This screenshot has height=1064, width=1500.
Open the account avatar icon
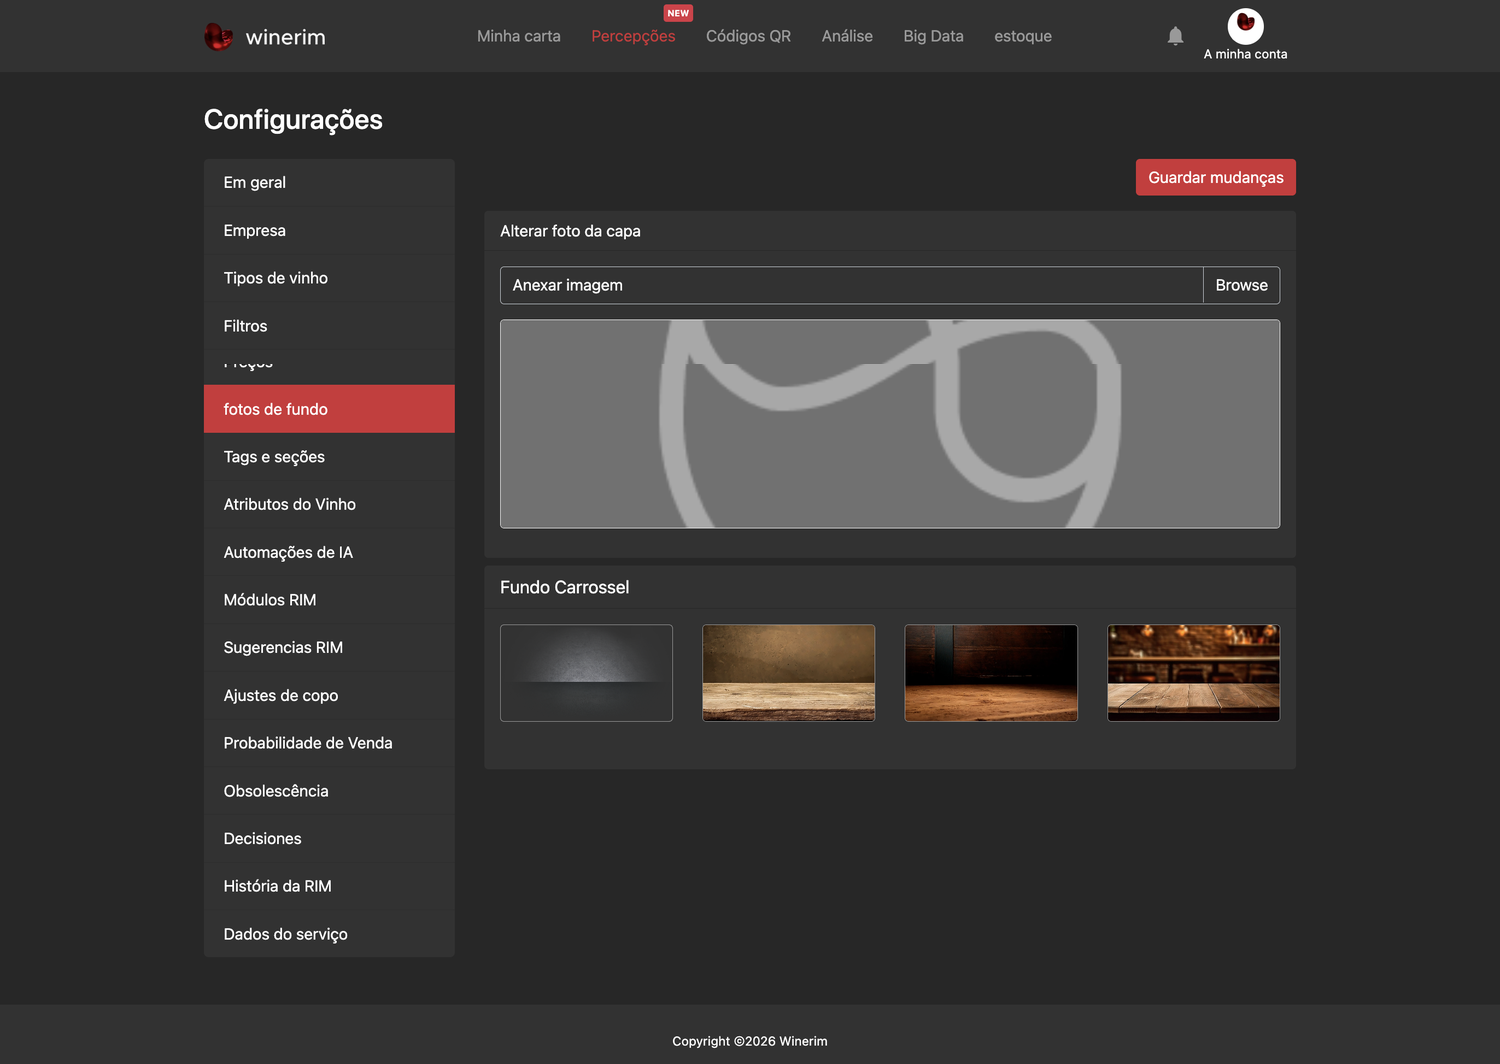pos(1245,26)
